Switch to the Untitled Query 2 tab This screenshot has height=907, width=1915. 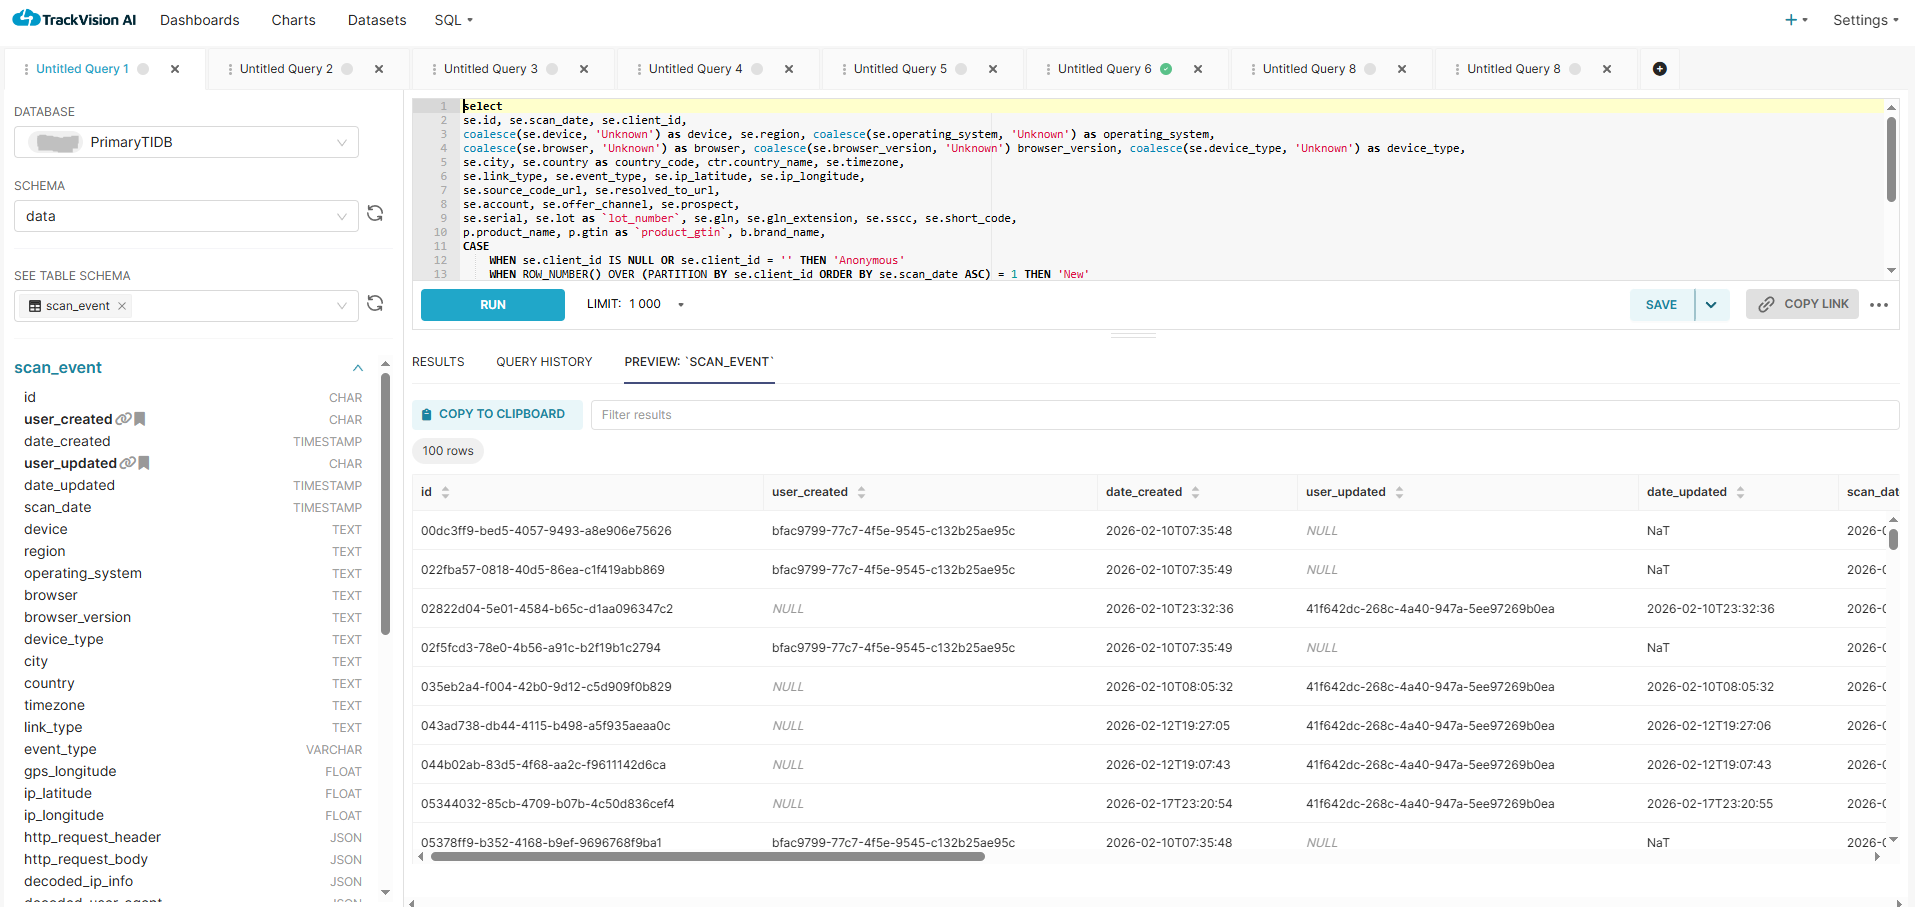tap(286, 69)
